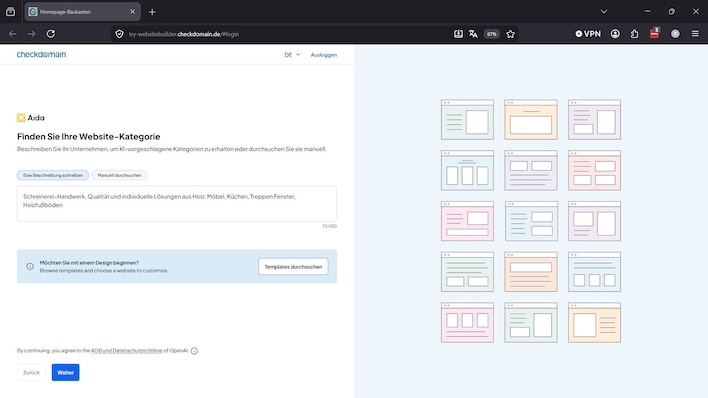Click the checkdomain logo
The height and width of the screenshot is (398, 708).
pos(41,54)
